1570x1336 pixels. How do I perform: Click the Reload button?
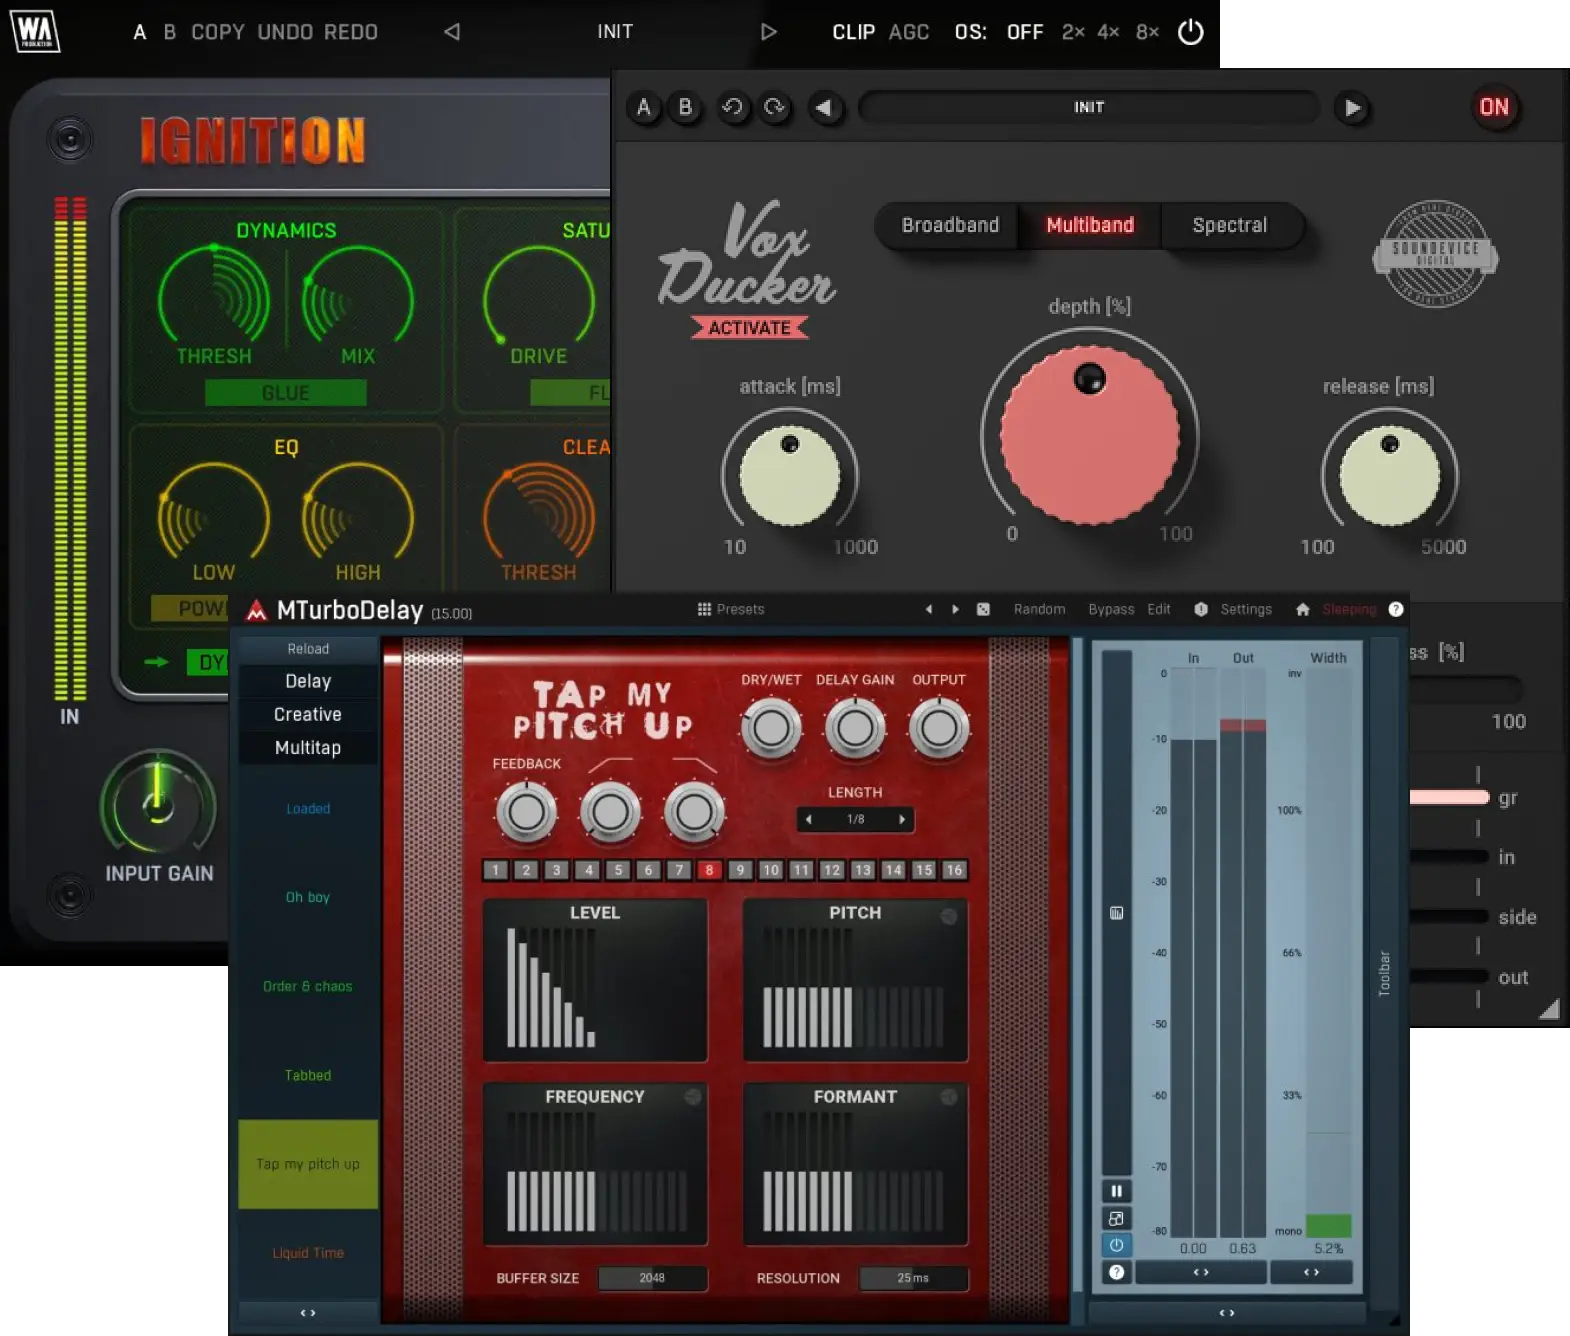click(308, 649)
